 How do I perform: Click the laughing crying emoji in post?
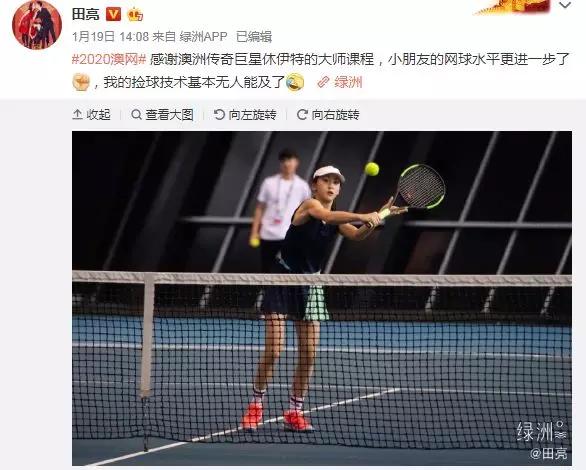[295, 82]
